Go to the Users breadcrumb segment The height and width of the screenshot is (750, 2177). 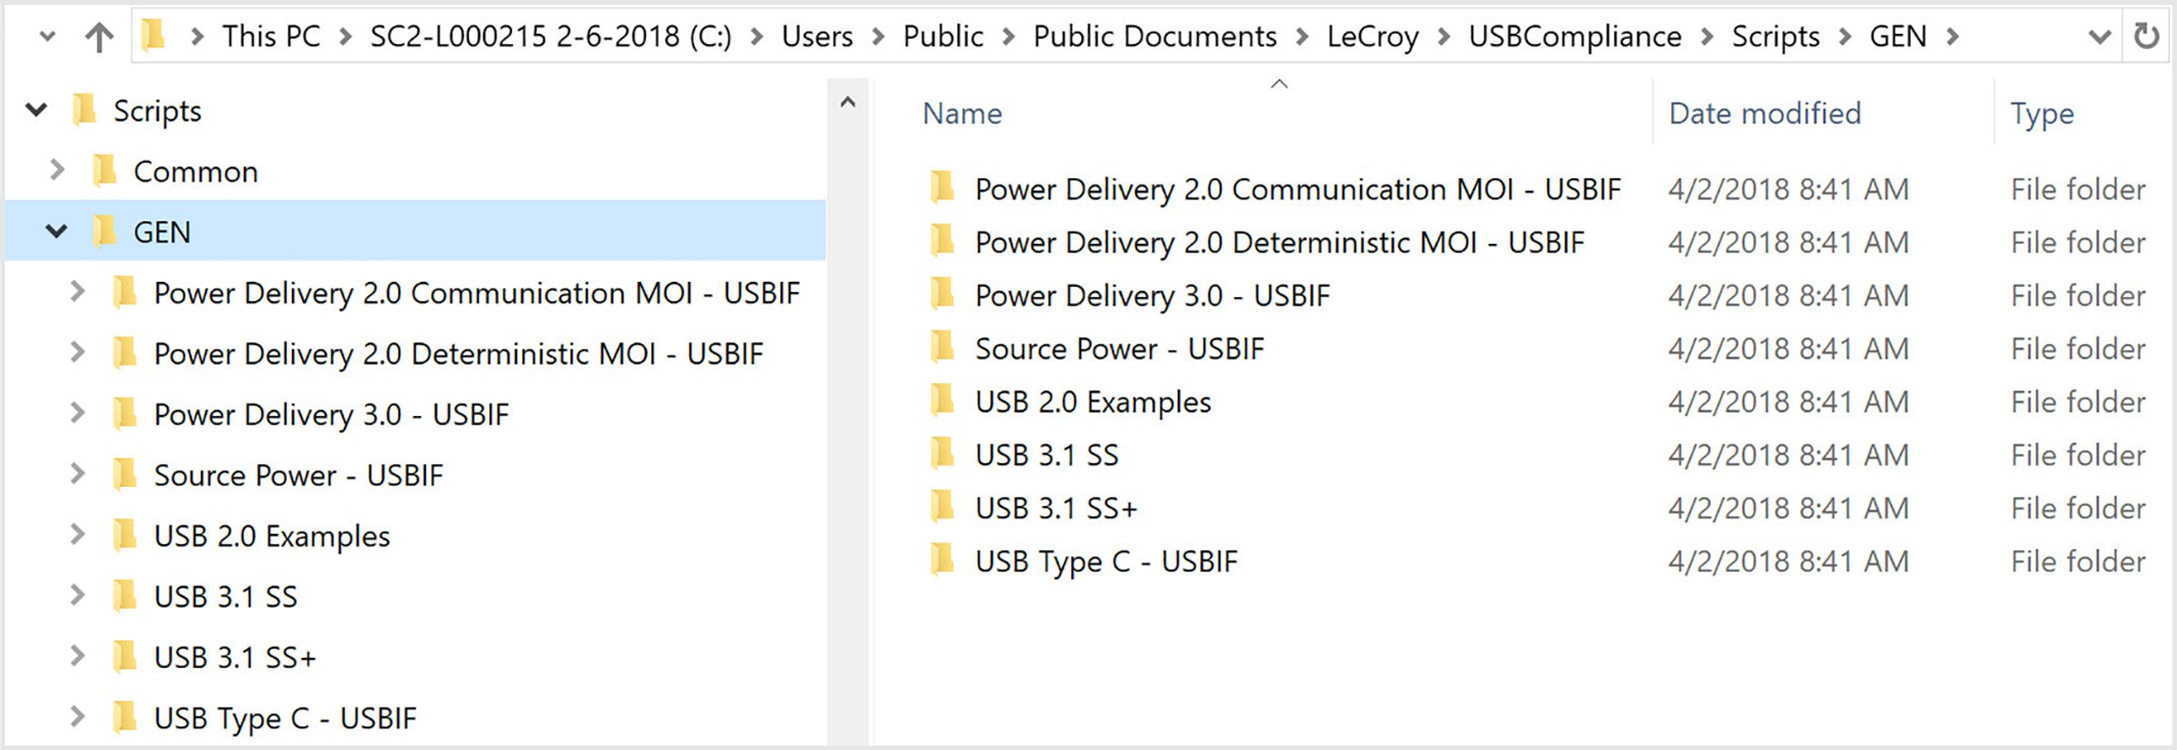point(817,36)
